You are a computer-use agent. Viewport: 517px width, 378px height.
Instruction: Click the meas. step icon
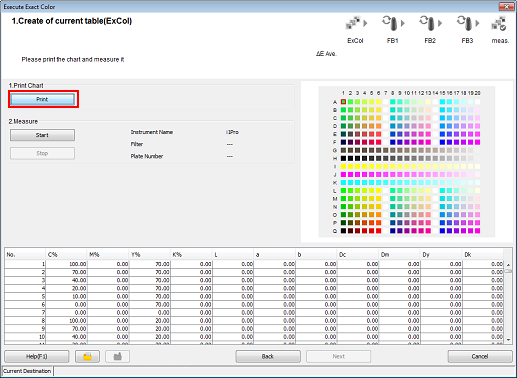pos(499,23)
